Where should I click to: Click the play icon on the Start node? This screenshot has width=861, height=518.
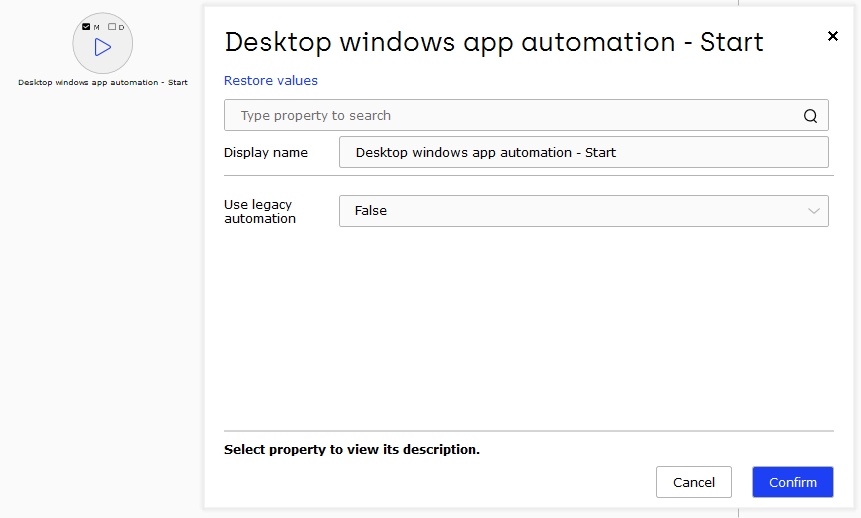(x=103, y=47)
